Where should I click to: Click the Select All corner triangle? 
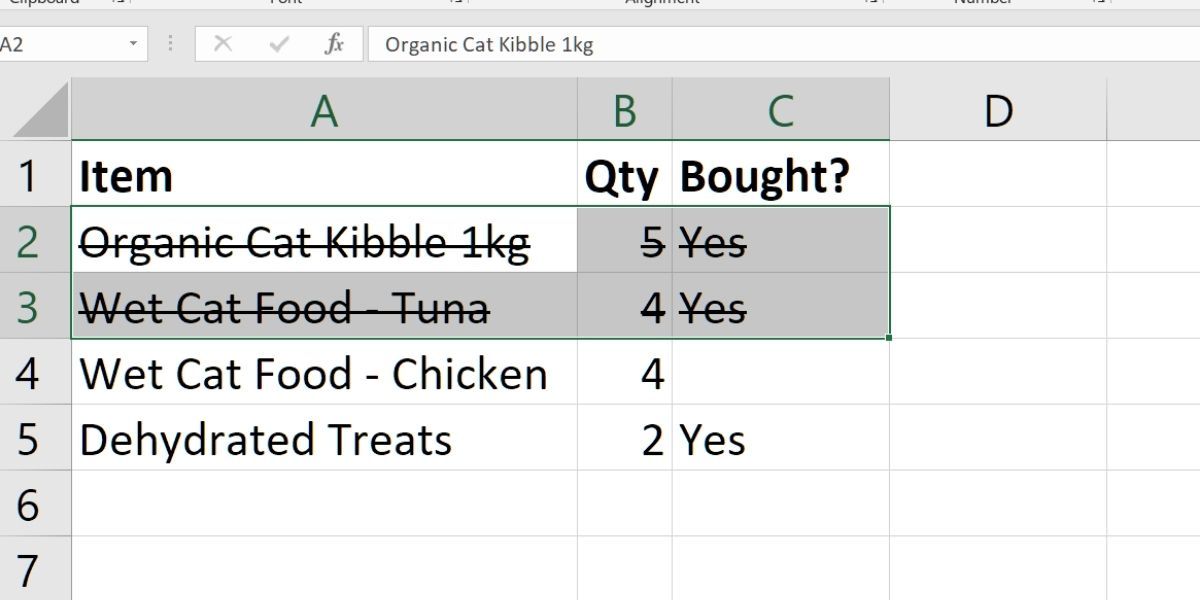pyautogui.click(x=41, y=110)
